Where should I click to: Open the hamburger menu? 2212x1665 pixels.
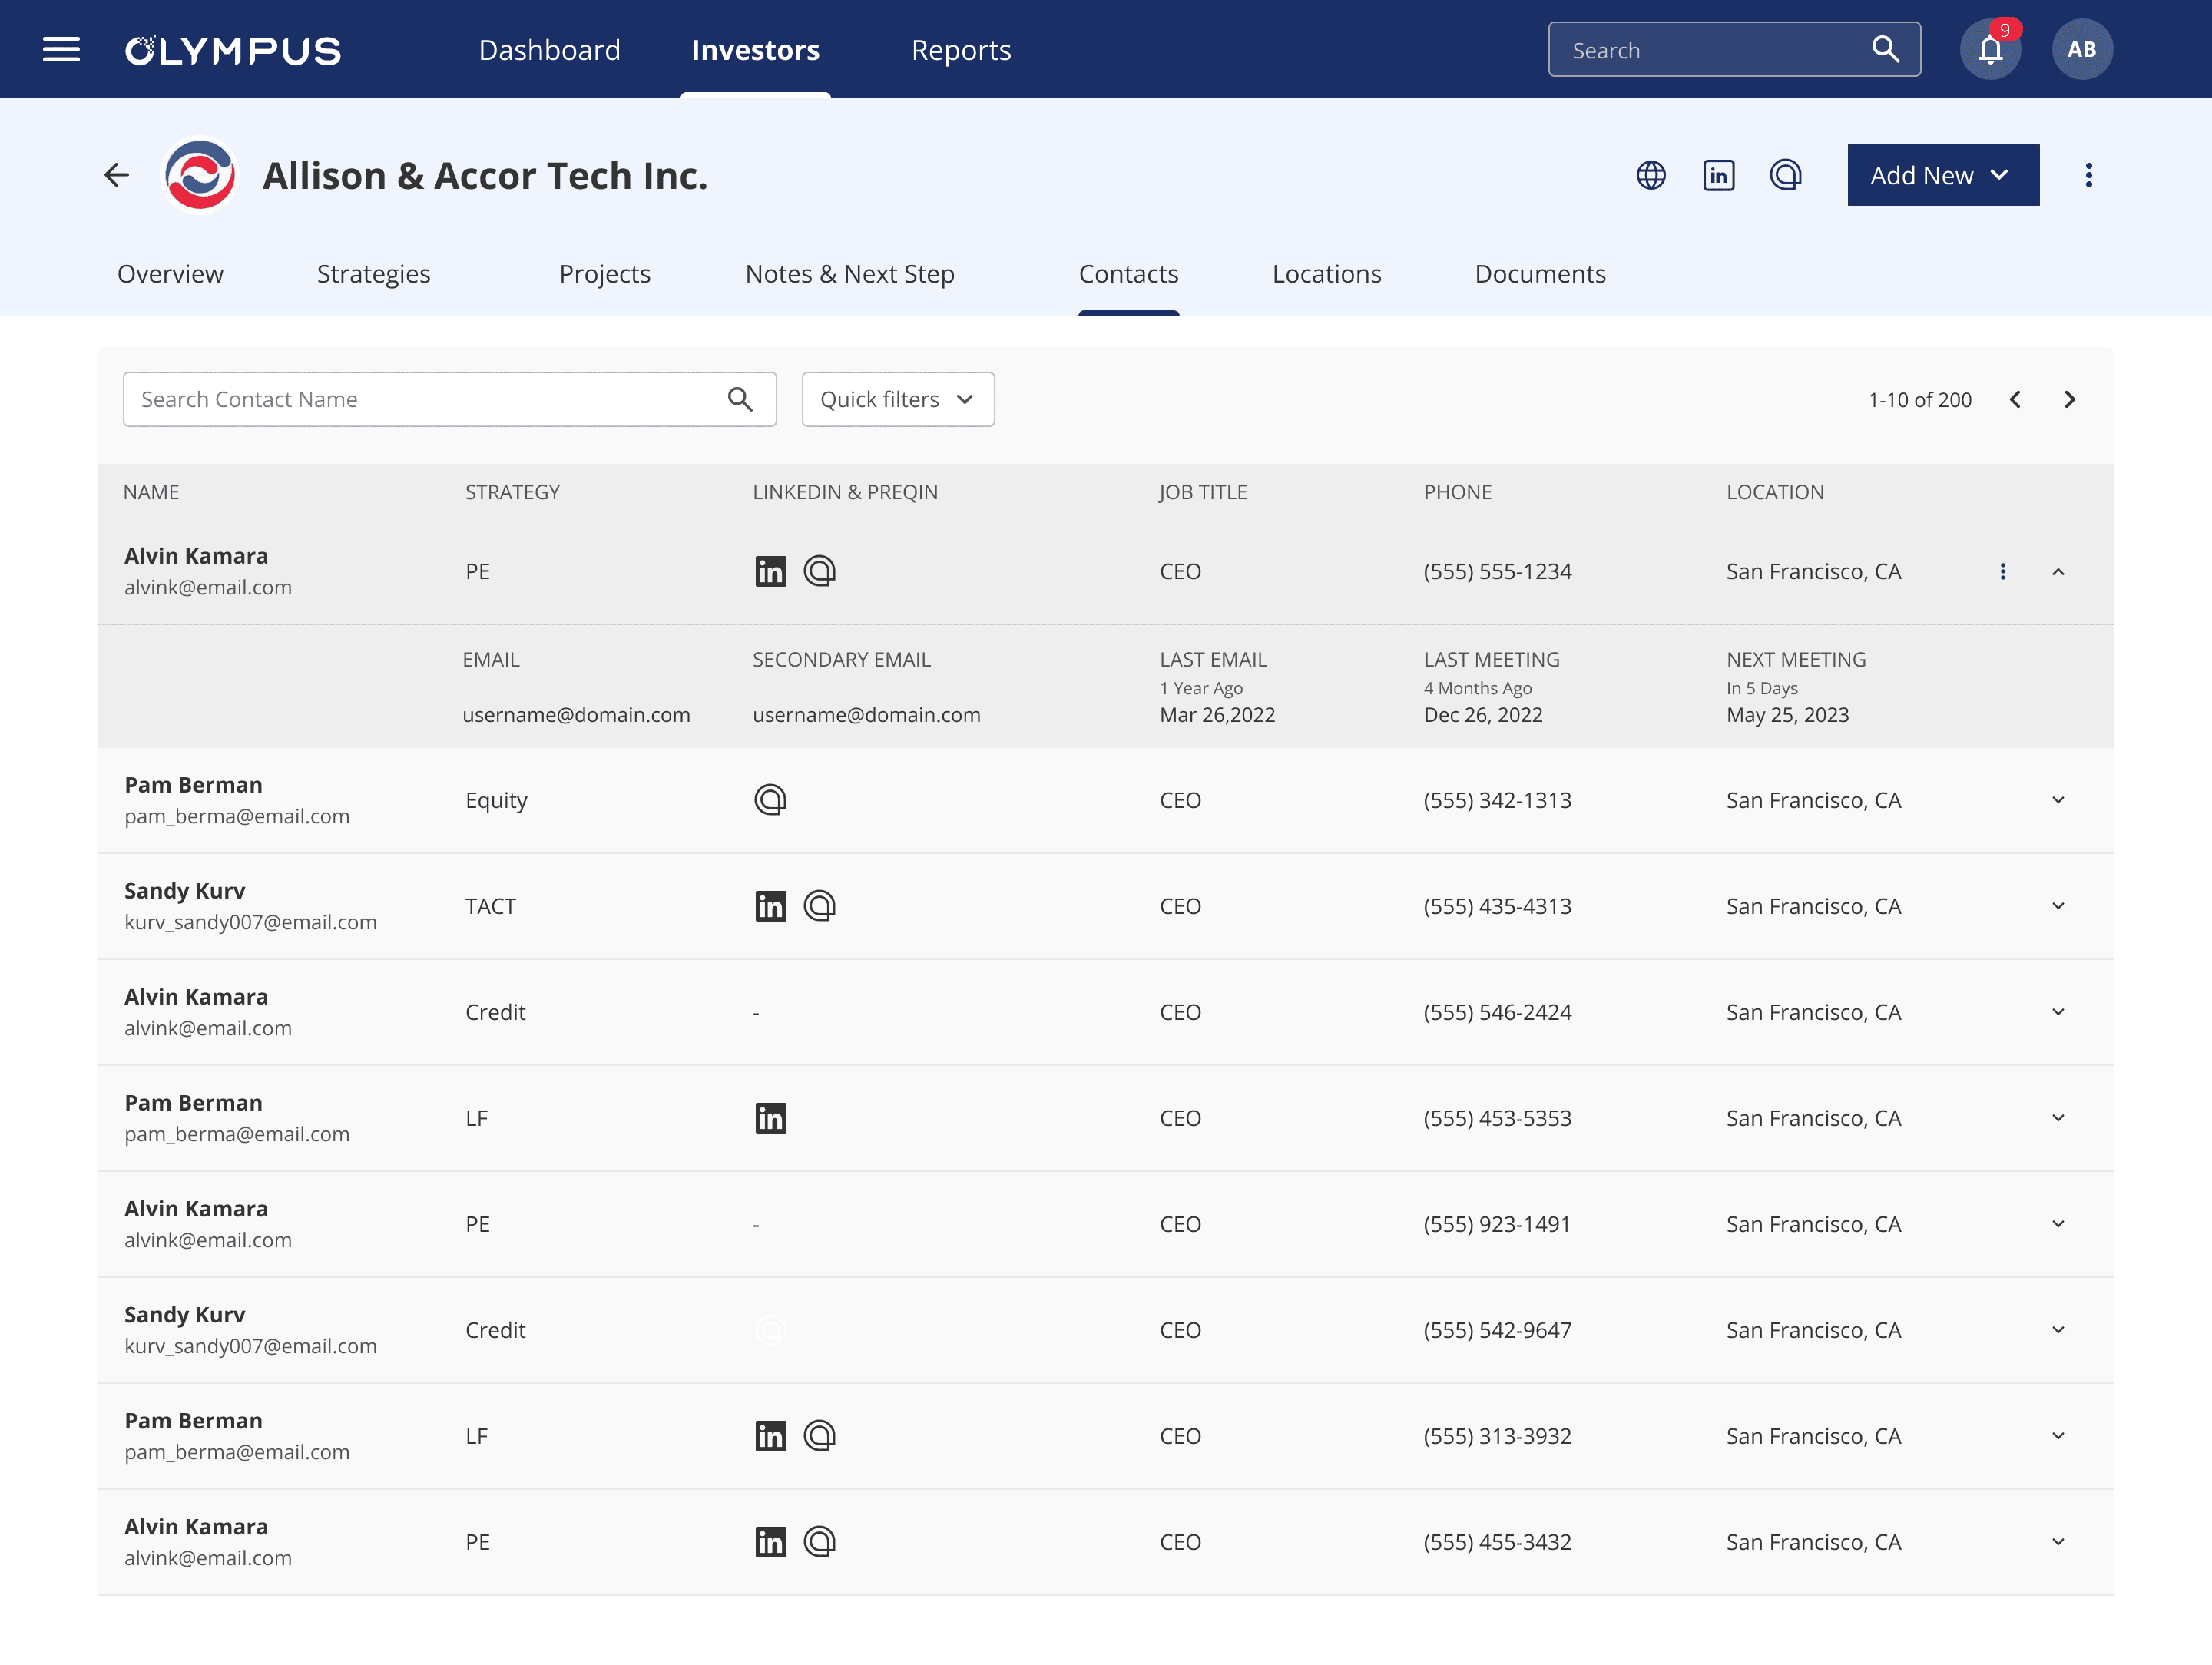click(61, 50)
